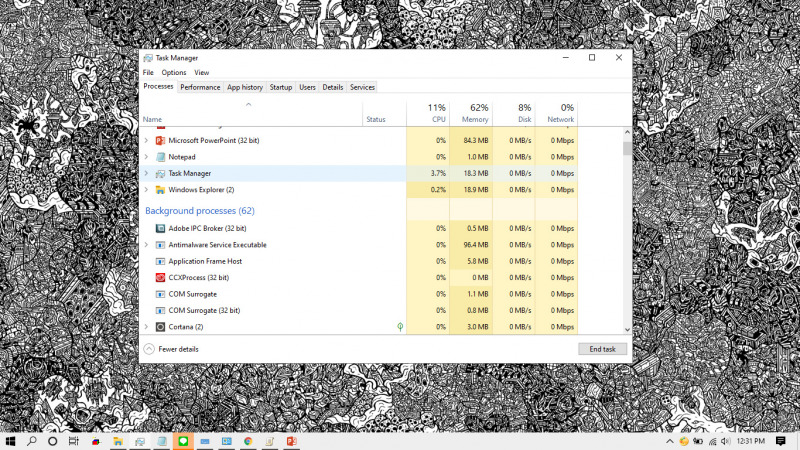Open Cortana circle on taskbar
The width and height of the screenshot is (800, 450).
pyautogui.click(x=53, y=441)
